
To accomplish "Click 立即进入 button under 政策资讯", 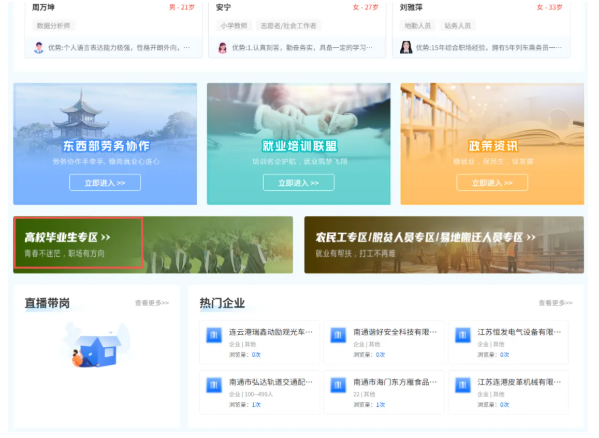I will coord(492,183).
